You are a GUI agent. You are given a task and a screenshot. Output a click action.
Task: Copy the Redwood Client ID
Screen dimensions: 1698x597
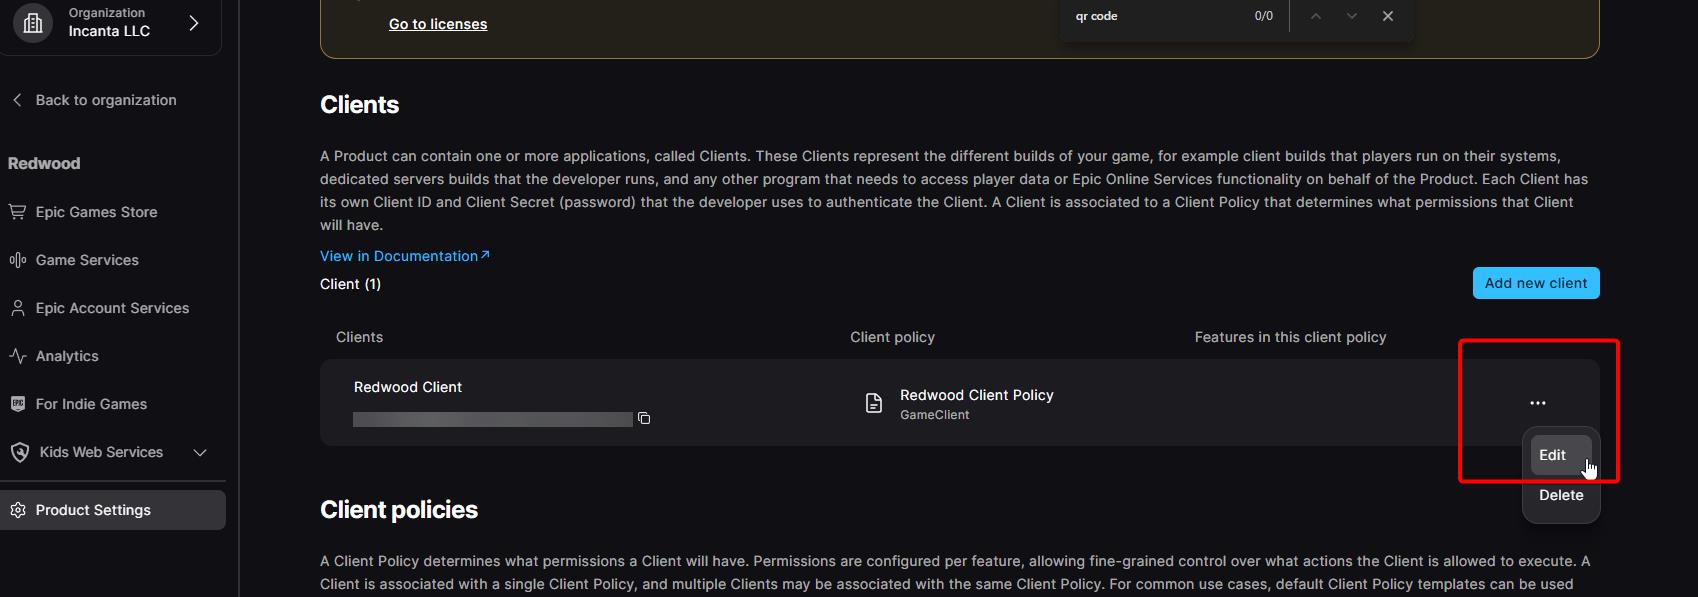[x=644, y=418]
